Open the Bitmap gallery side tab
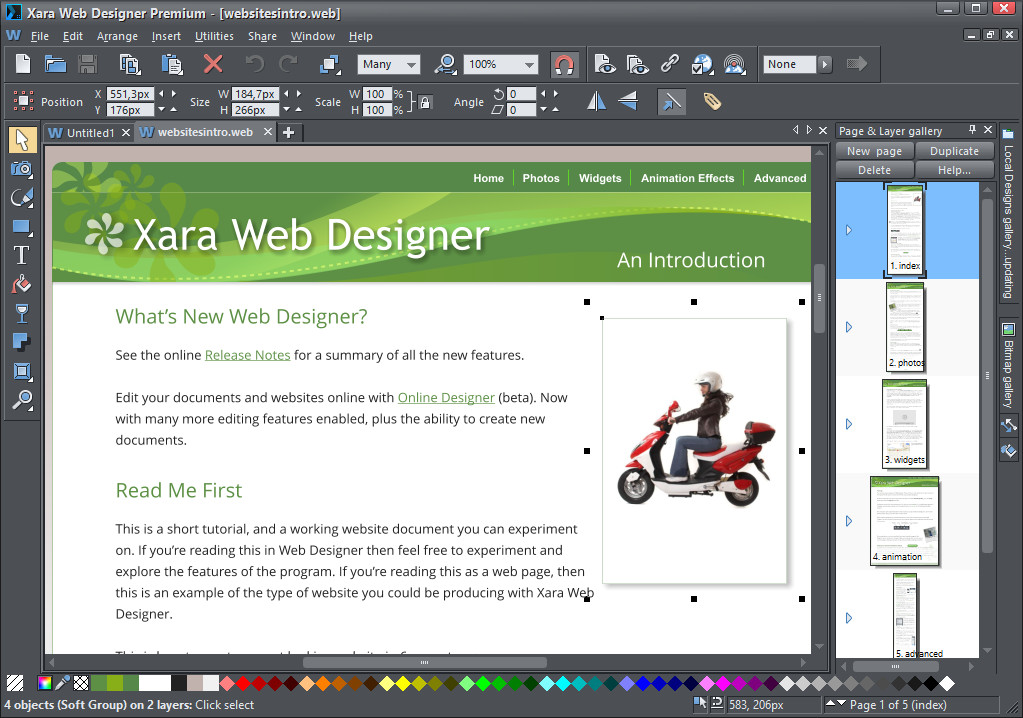The image size is (1023, 718). 1009,365
